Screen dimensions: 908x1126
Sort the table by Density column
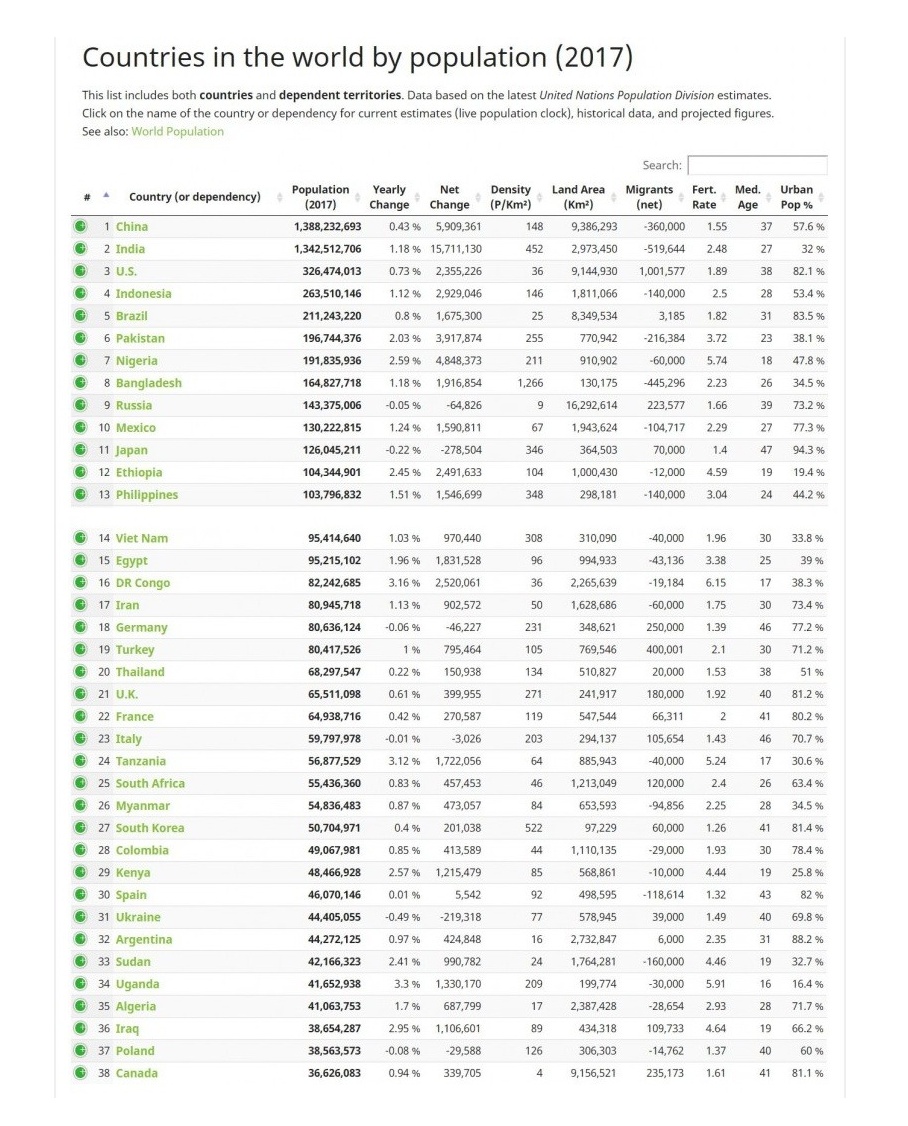pyautogui.click(x=510, y=197)
